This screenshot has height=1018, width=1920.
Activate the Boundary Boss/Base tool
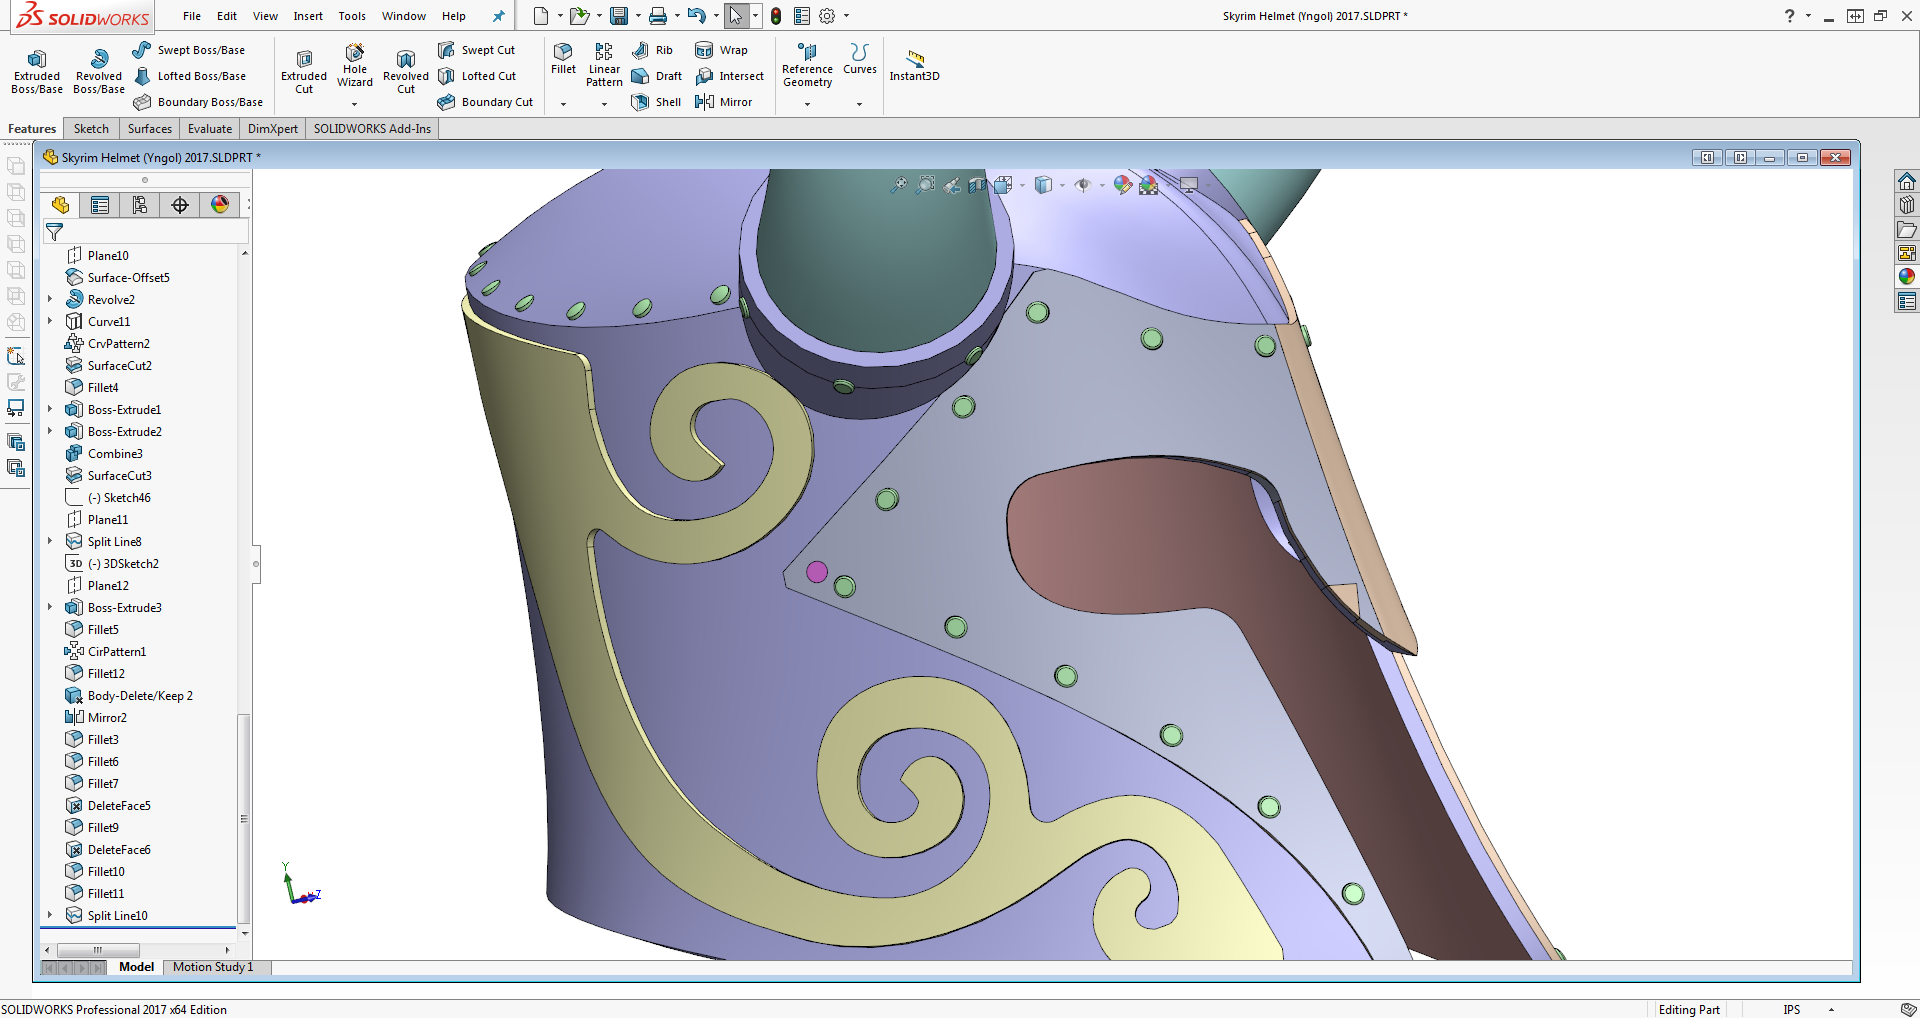click(198, 102)
